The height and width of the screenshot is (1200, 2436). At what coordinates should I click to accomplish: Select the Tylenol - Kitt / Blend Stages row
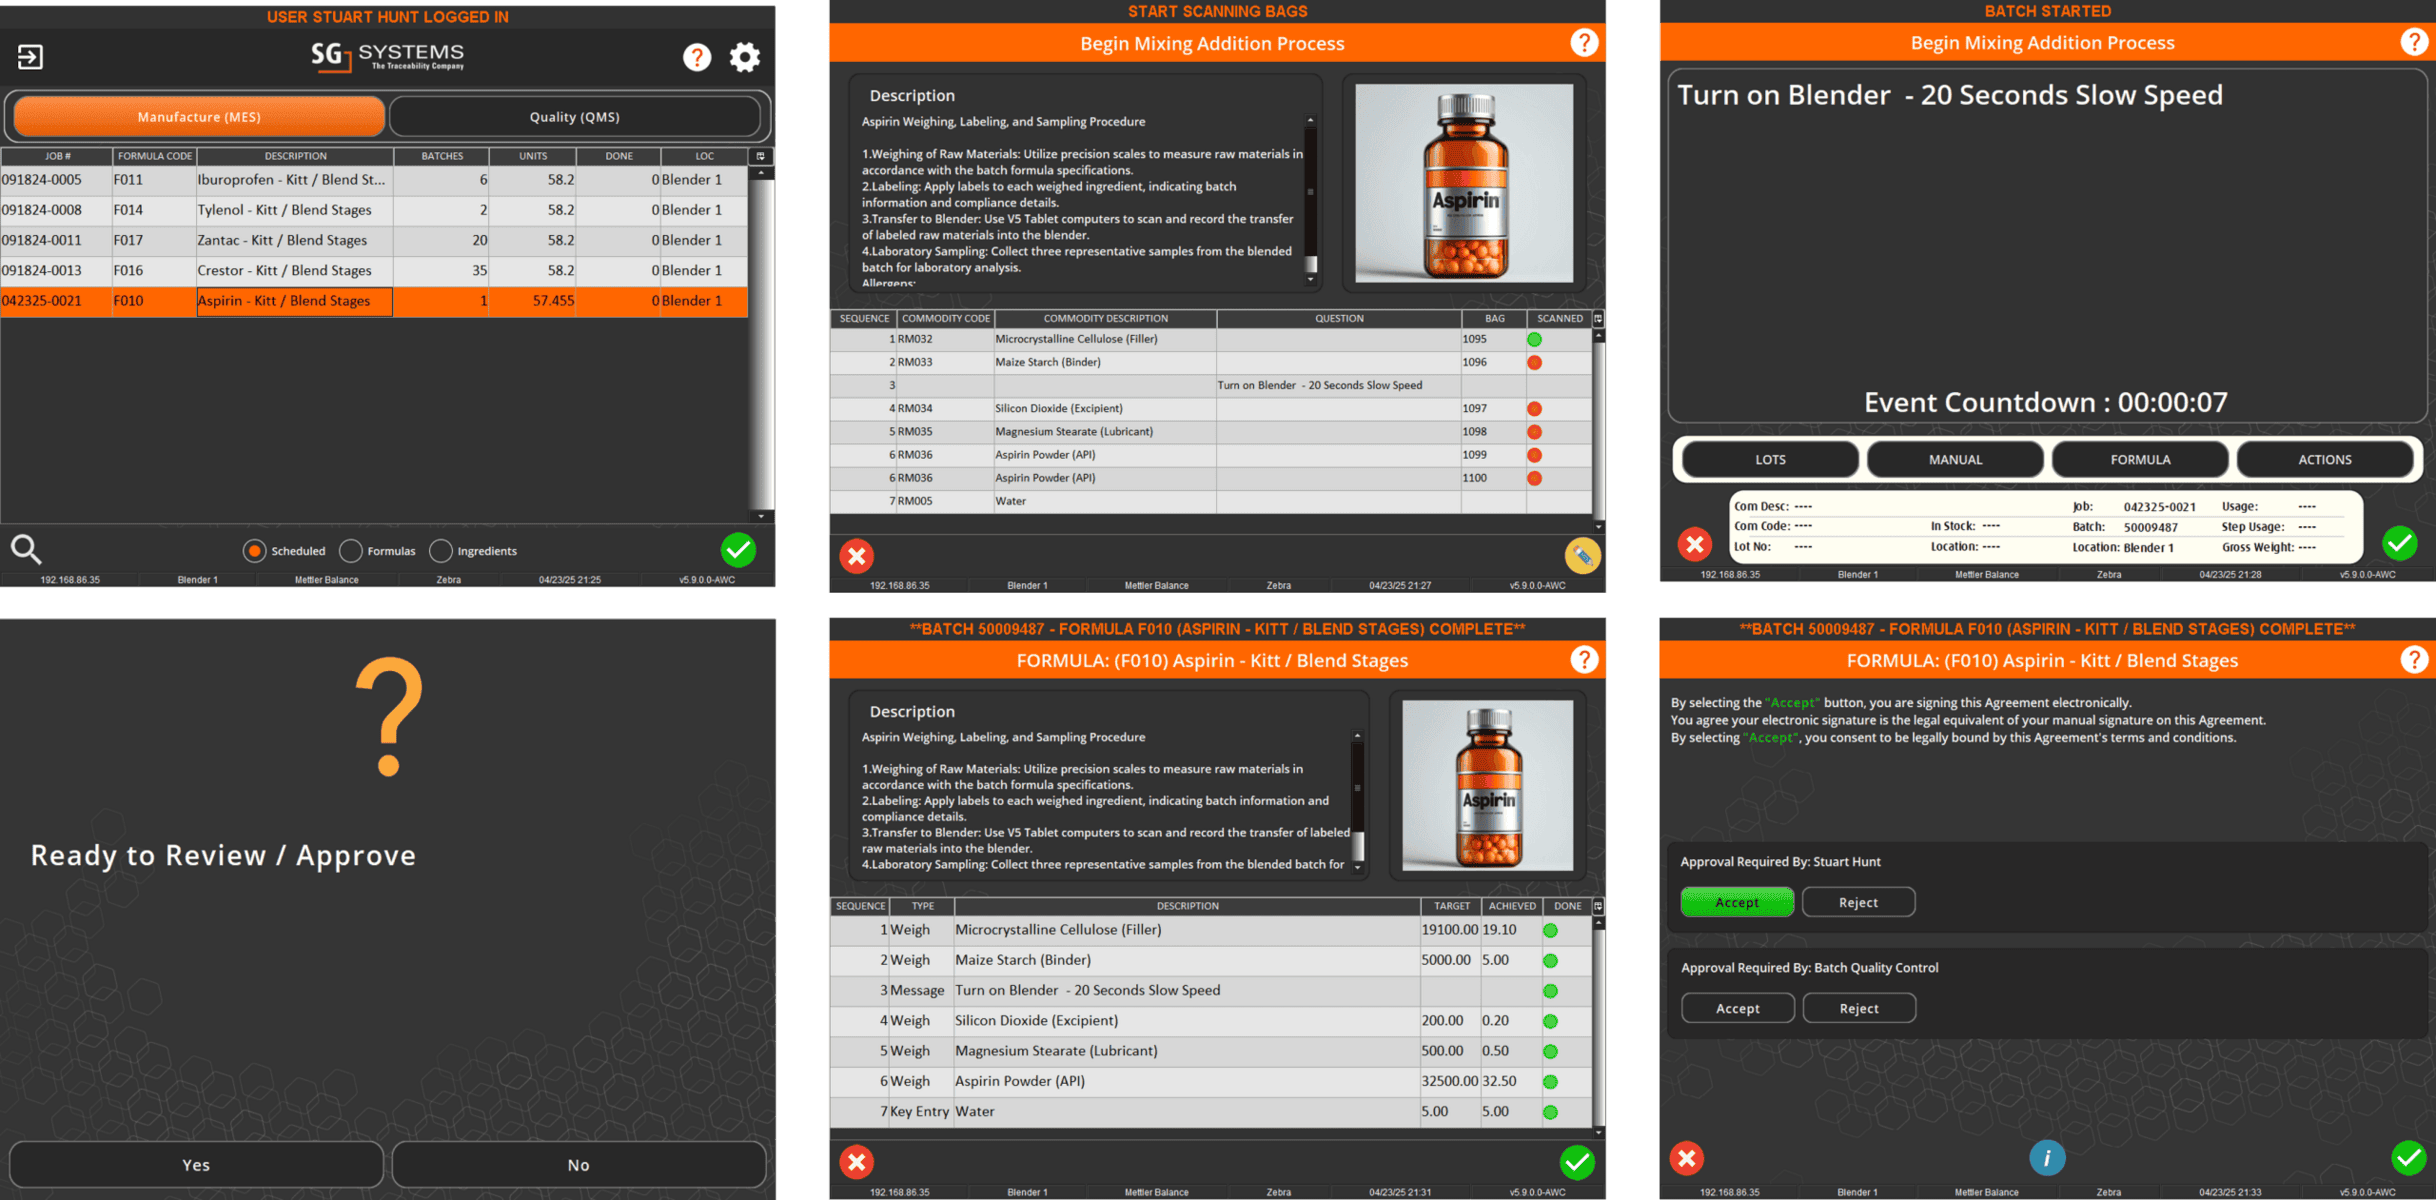[x=374, y=210]
